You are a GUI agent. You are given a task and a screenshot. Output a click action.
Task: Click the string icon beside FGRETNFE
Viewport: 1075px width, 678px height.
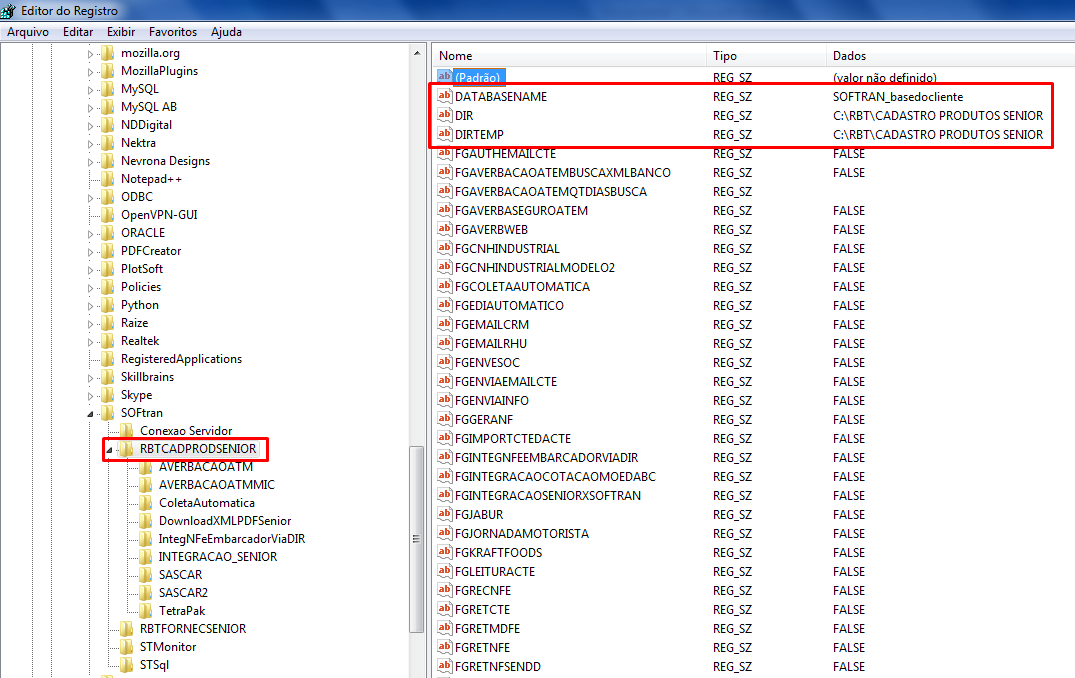[x=445, y=647]
